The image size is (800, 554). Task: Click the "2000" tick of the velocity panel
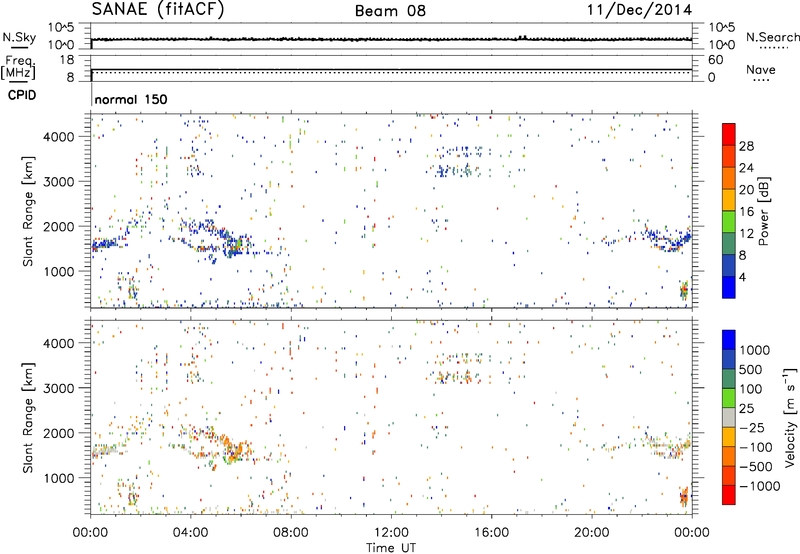(58, 433)
